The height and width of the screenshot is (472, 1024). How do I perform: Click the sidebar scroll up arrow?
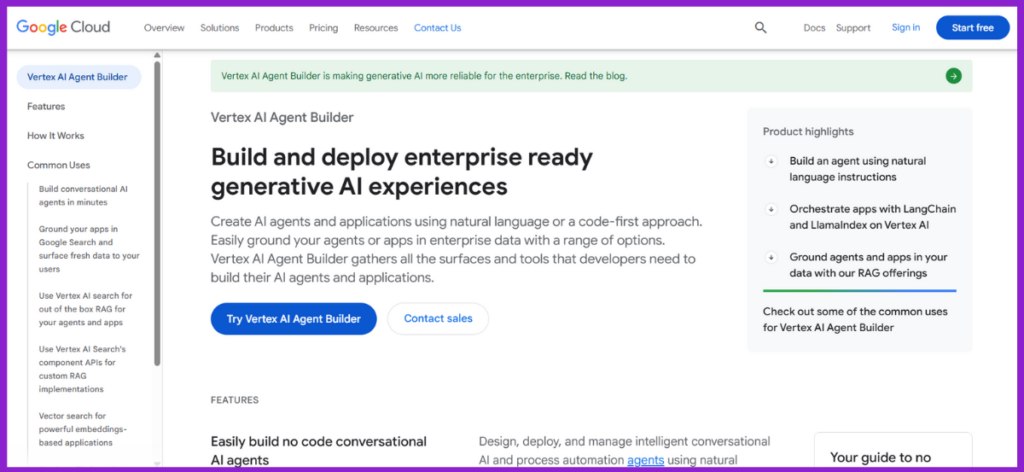157,55
